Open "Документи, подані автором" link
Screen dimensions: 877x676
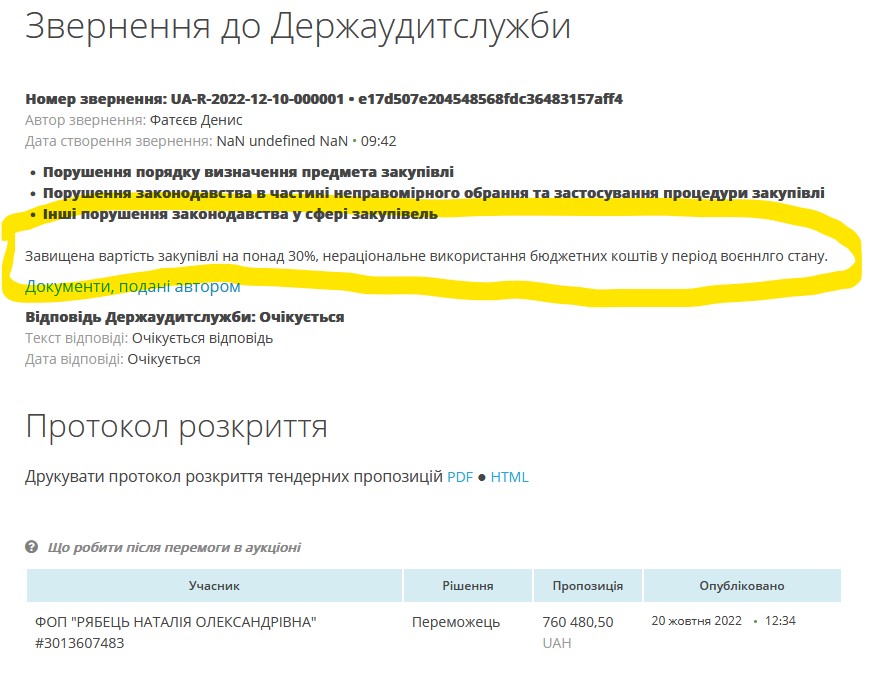(x=133, y=287)
